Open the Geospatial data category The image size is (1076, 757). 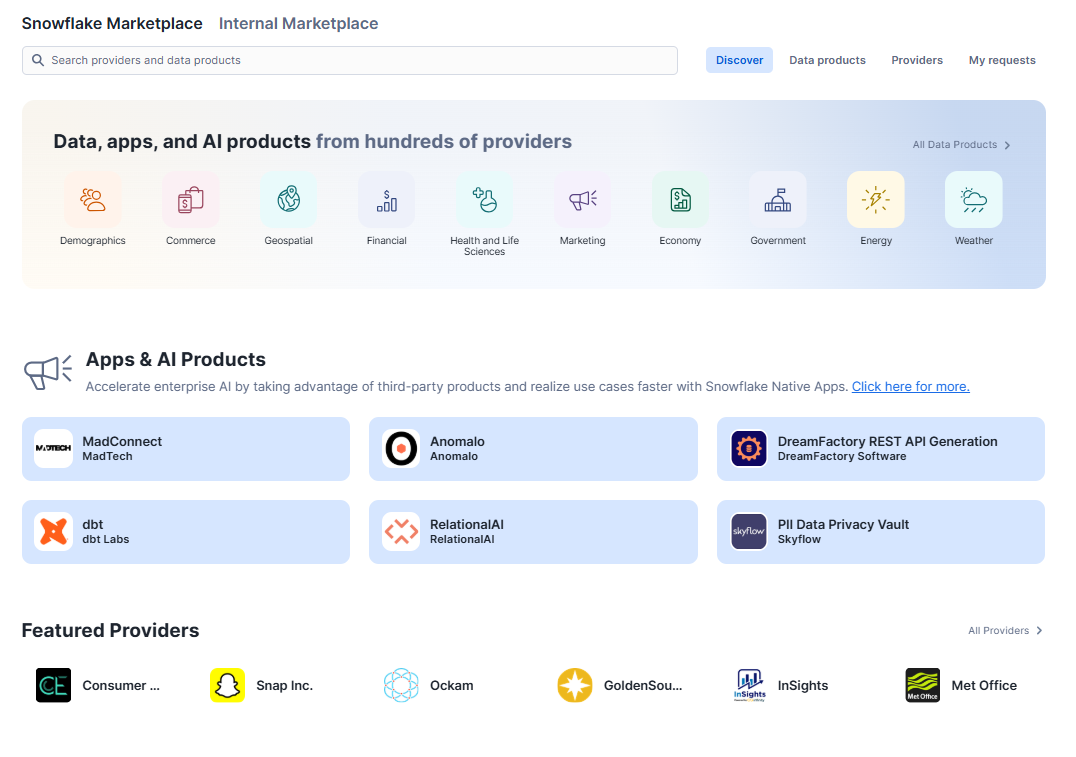click(288, 199)
